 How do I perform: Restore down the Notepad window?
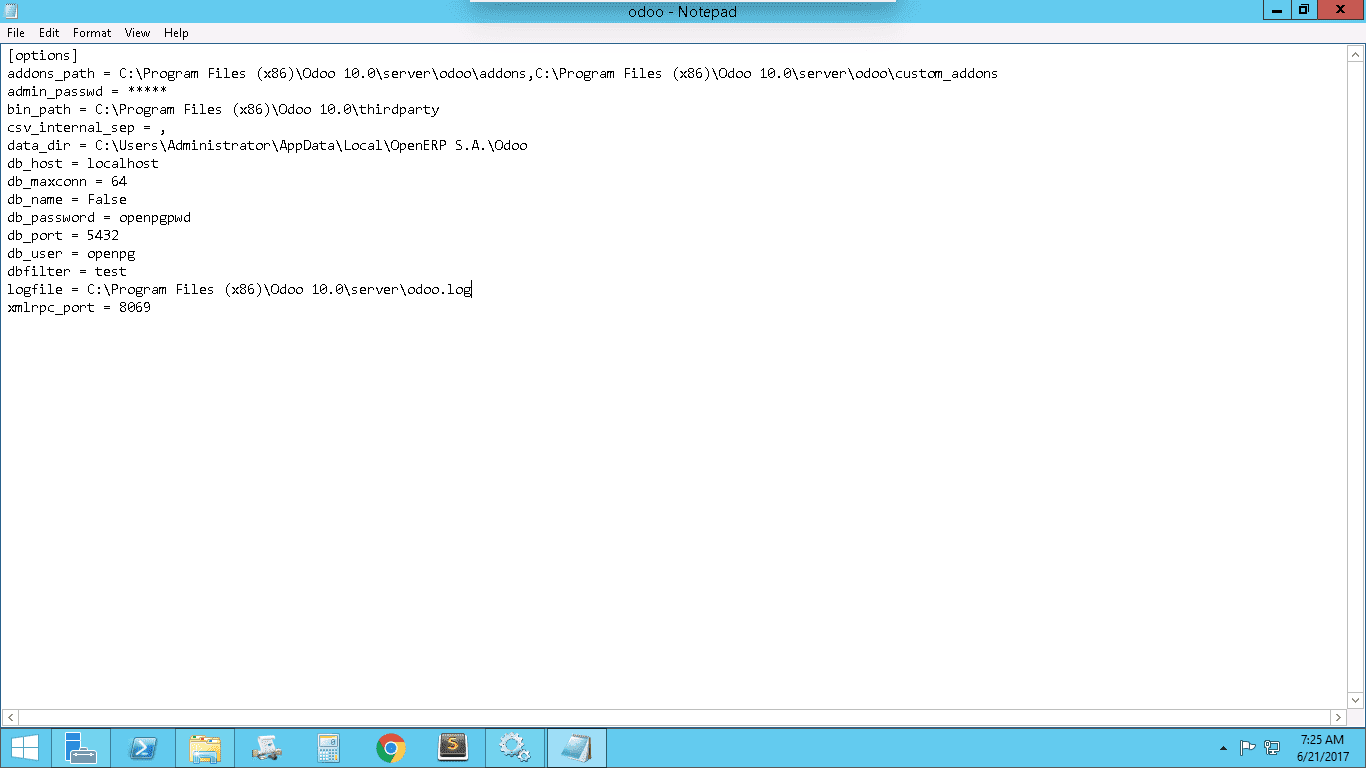click(x=1303, y=10)
